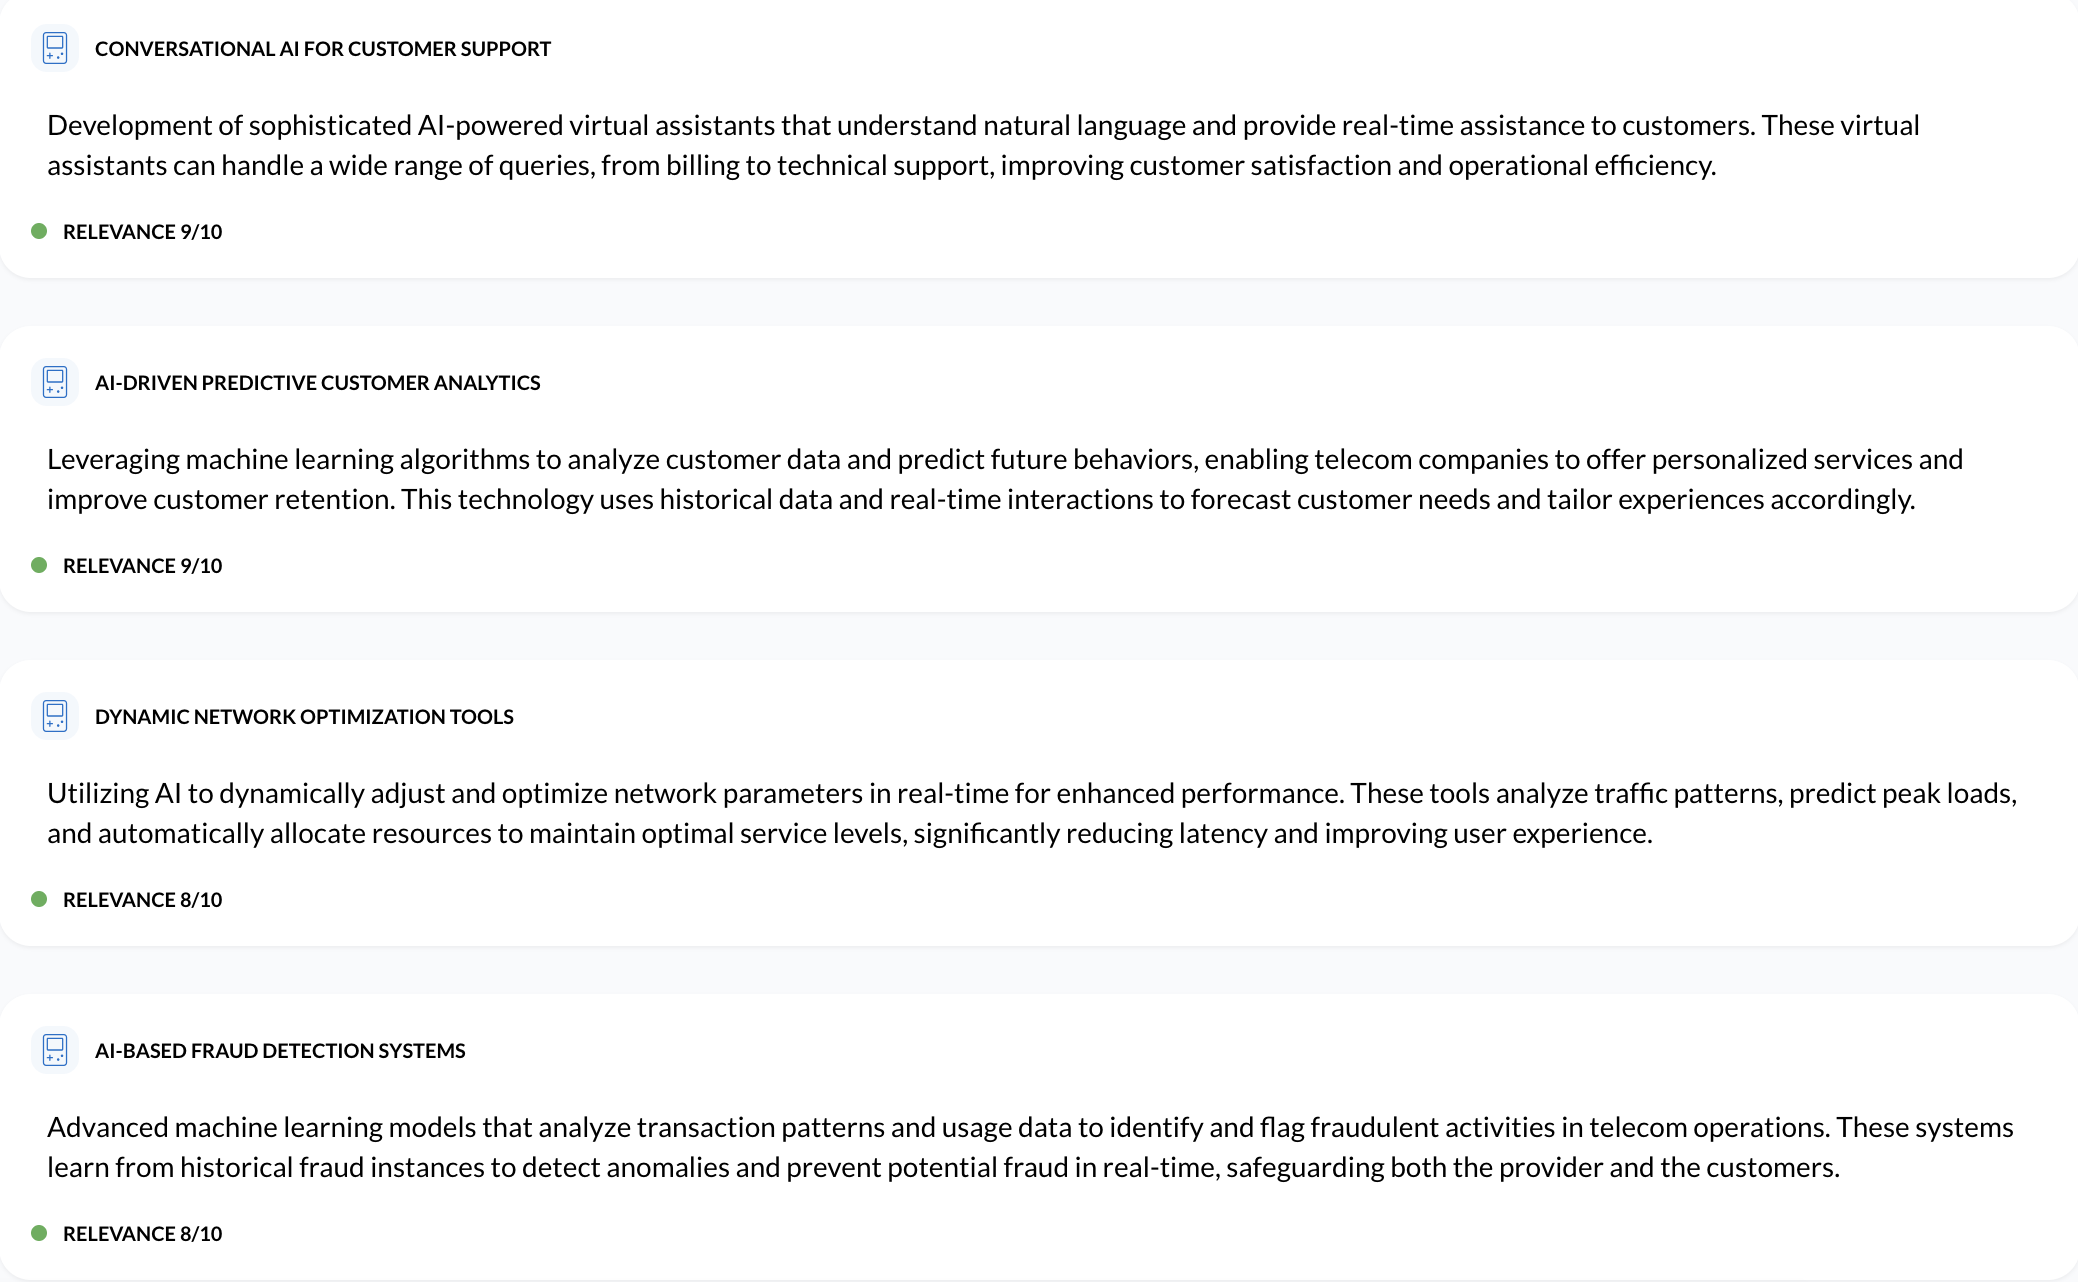This screenshot has width=2078, height=1282.
Task: Click the green dot on Conversational AI card
Action: click(x=39, y=231)
